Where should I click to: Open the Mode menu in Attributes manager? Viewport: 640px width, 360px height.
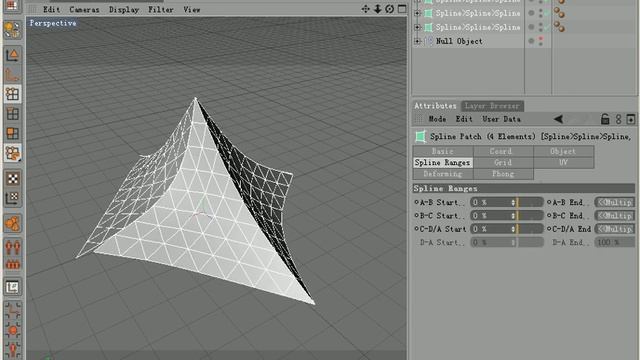pos(437,119)
